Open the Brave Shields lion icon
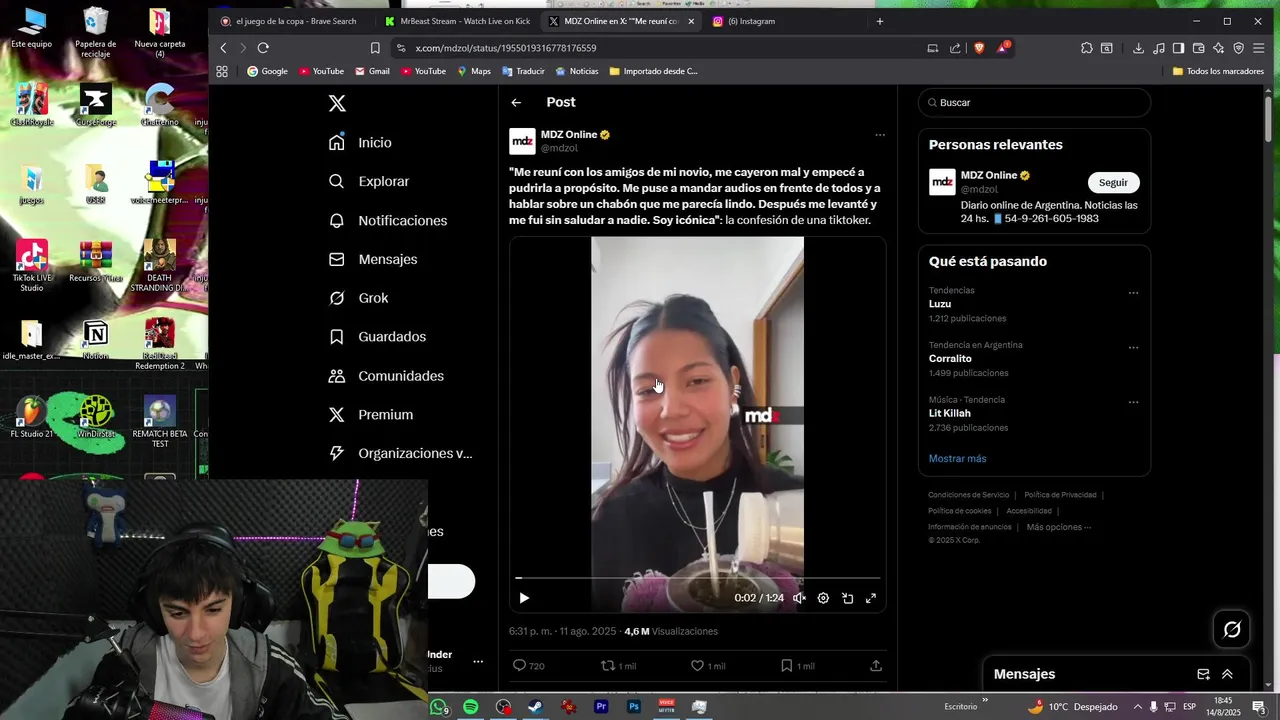Screen dimensions: 1280x720 [x=979, y=48]
